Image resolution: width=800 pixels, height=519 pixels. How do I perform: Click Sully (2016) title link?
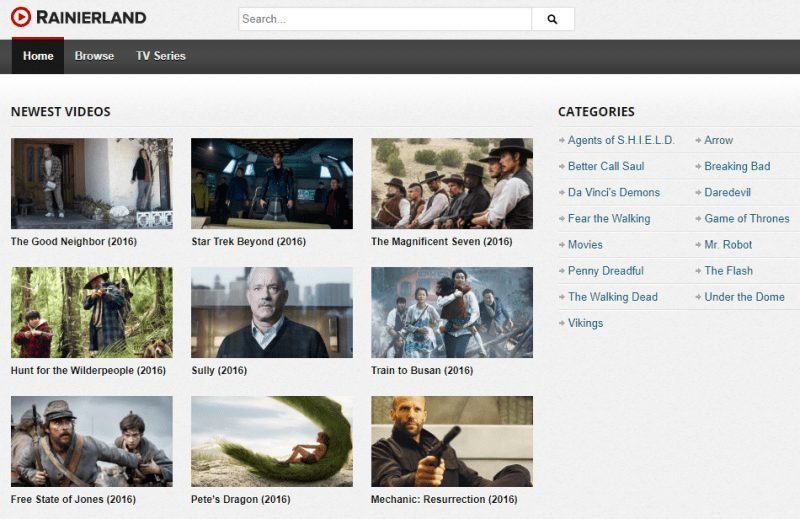219,370
